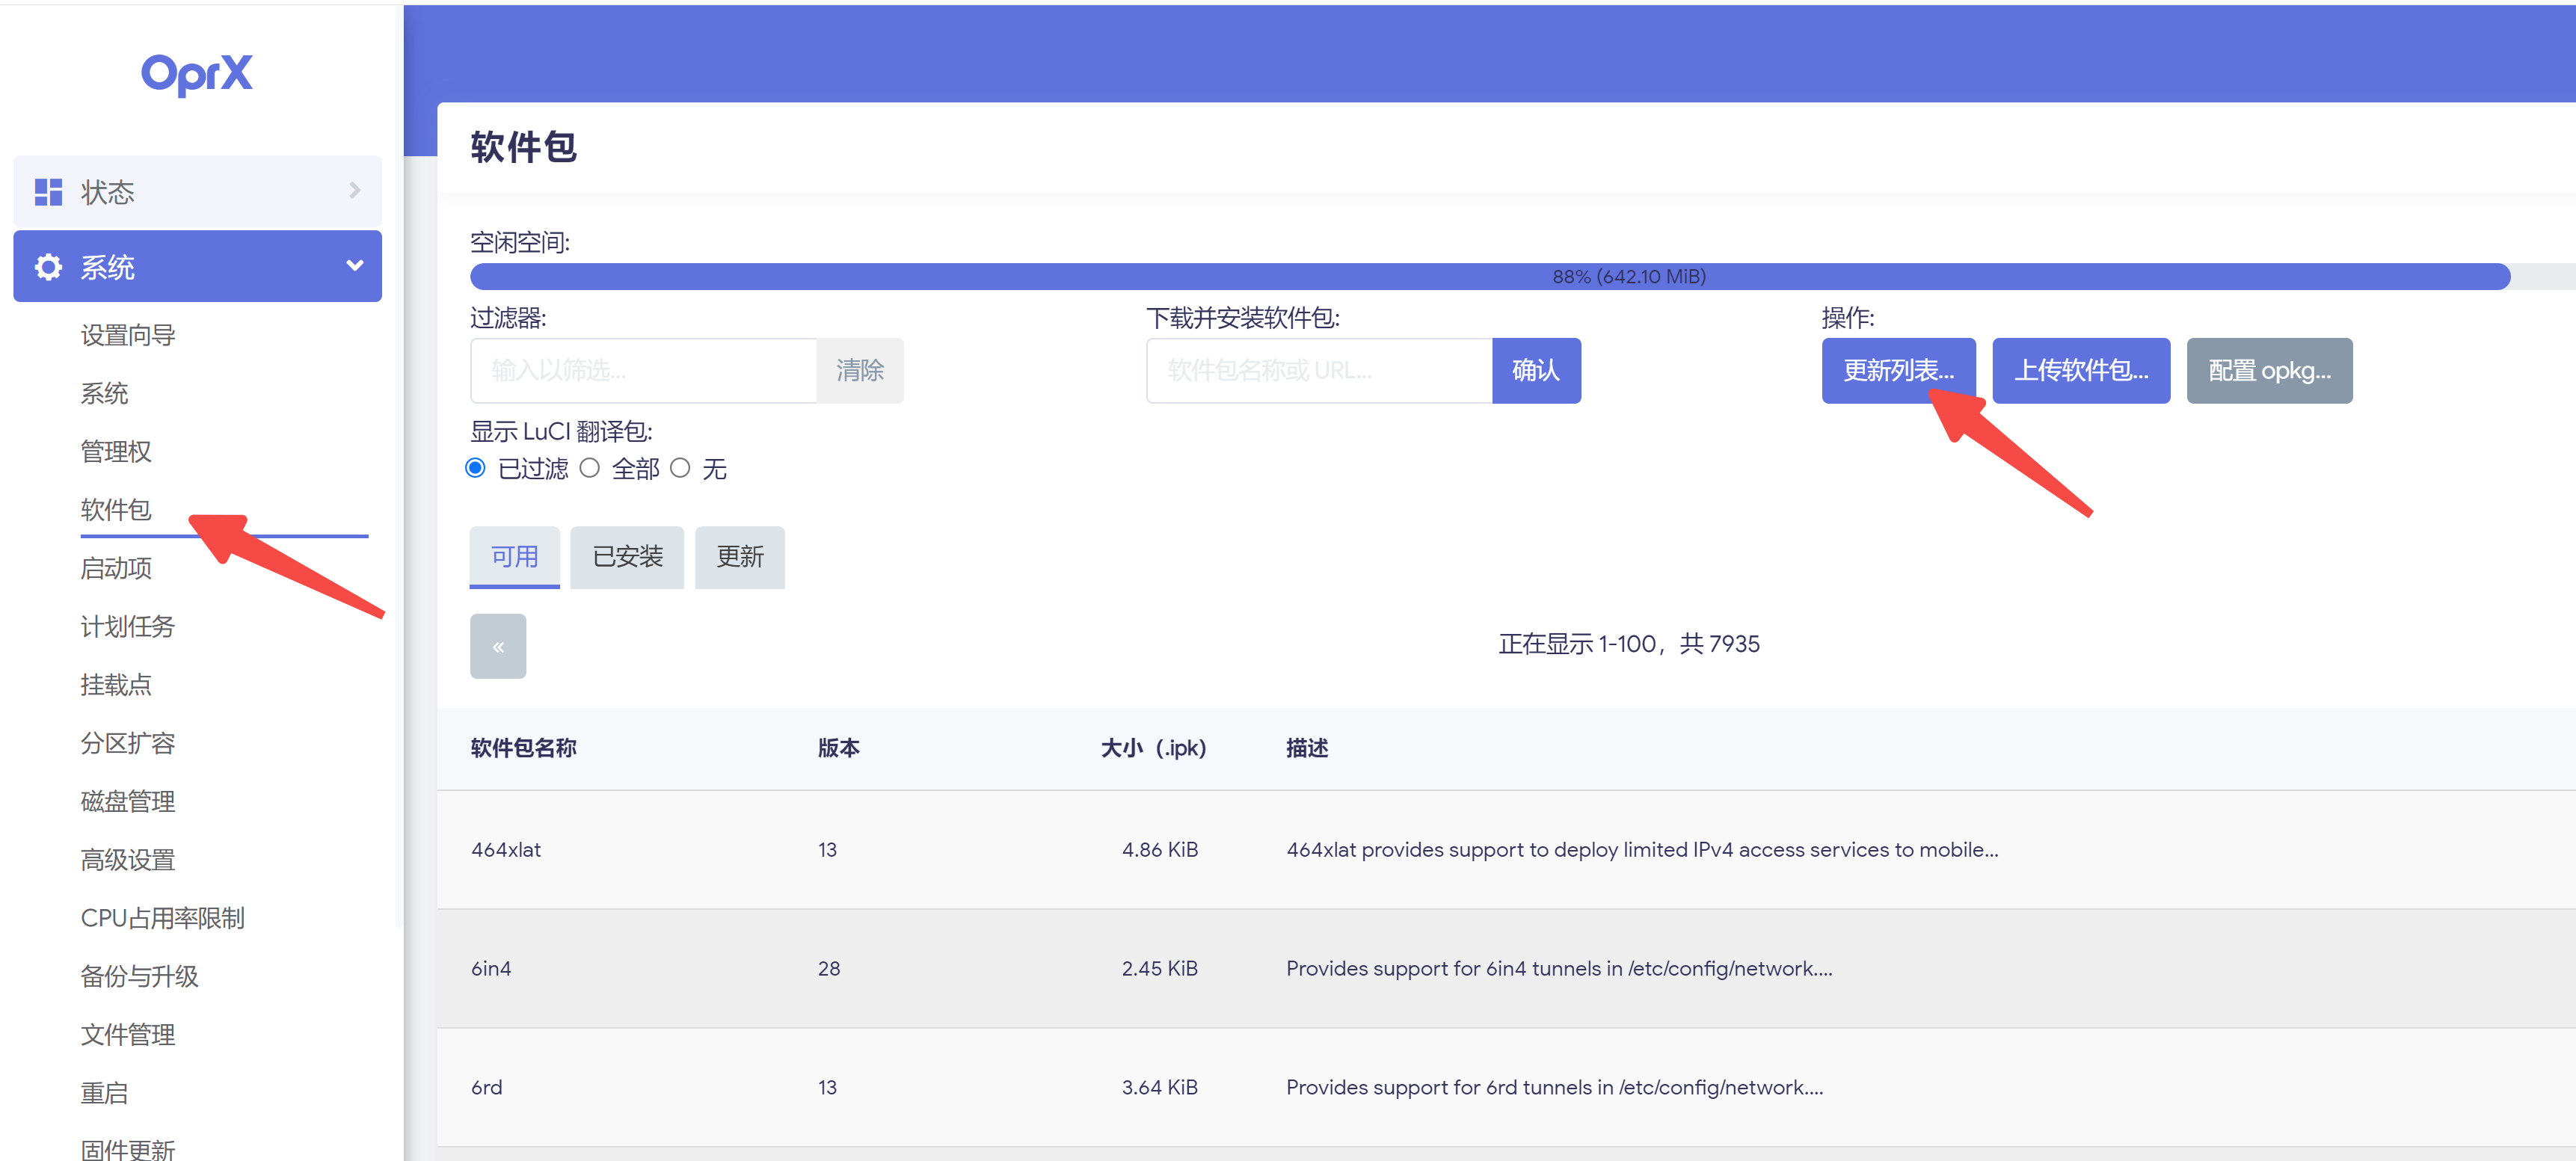Click the status dashboard grid icon

click(48, 191)
